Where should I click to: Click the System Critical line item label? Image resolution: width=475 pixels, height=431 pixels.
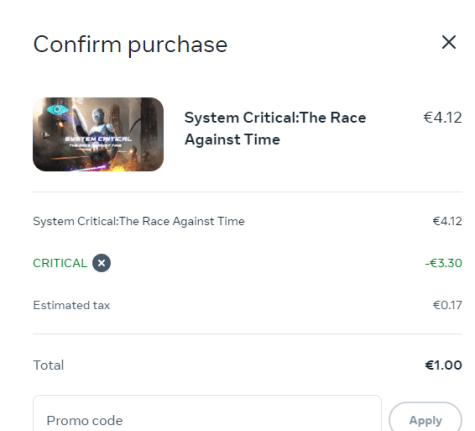point(139,221)
